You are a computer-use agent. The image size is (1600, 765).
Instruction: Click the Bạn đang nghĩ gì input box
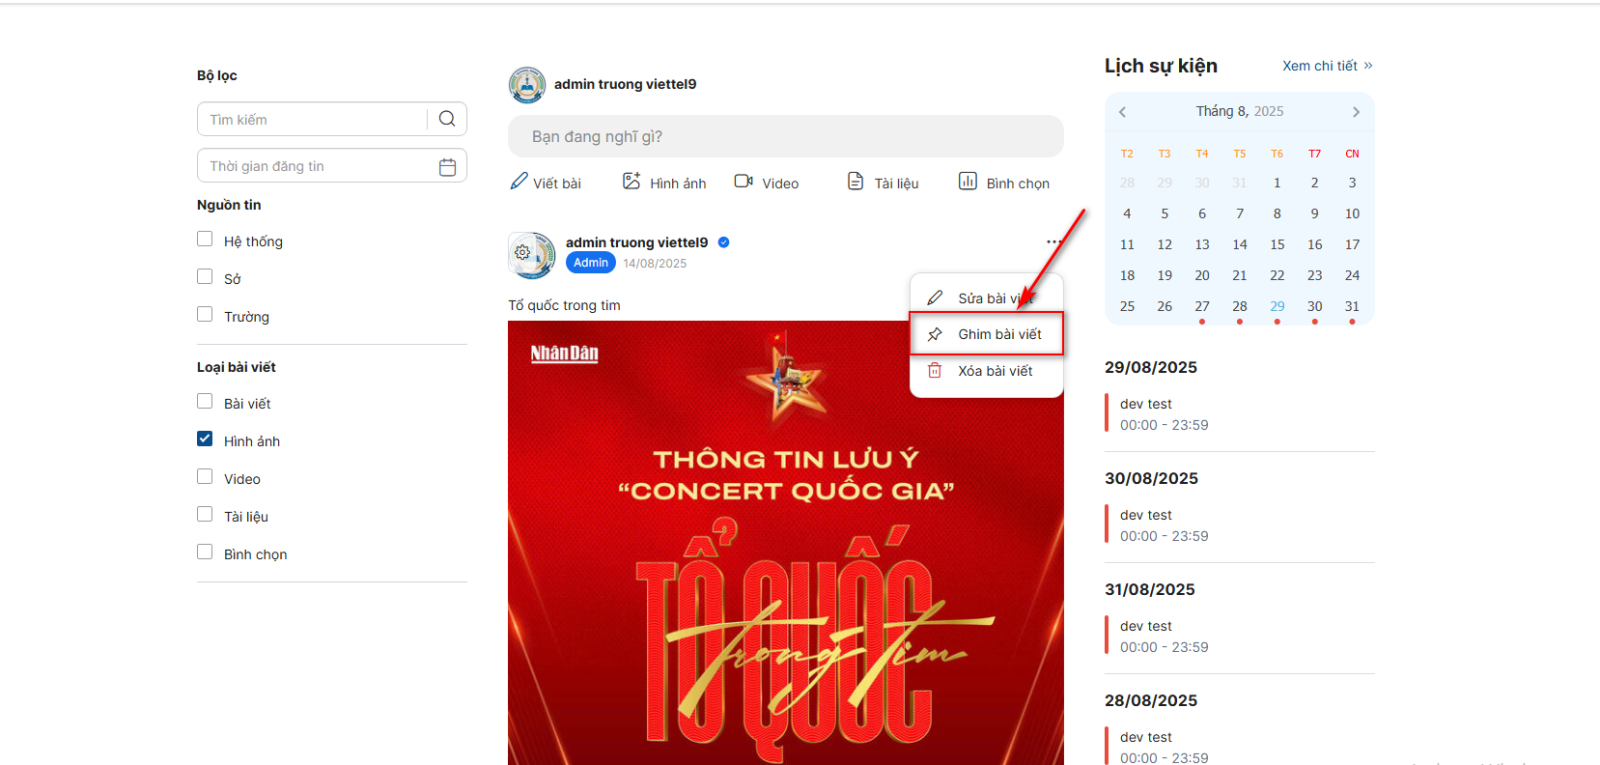pos(786,136)
